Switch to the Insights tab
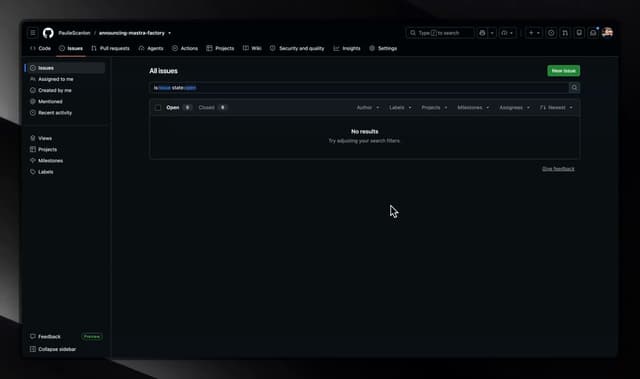The height and width of the screenshot is (379, 640). (347, 48)
